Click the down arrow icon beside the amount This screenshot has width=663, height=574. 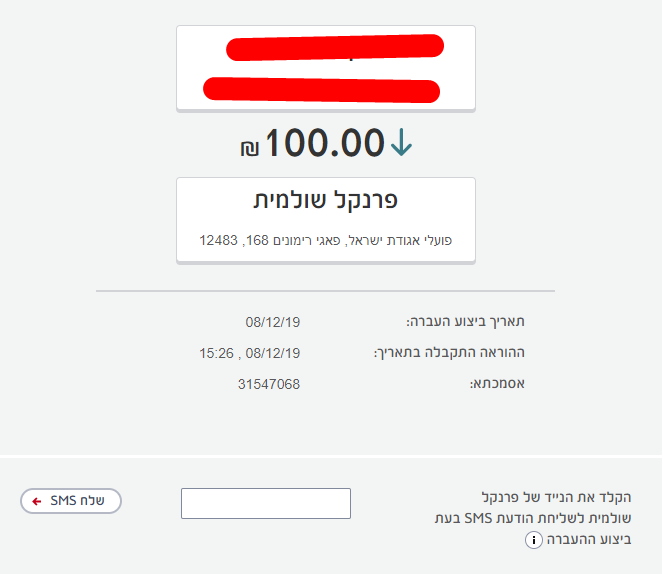point(401,145)
